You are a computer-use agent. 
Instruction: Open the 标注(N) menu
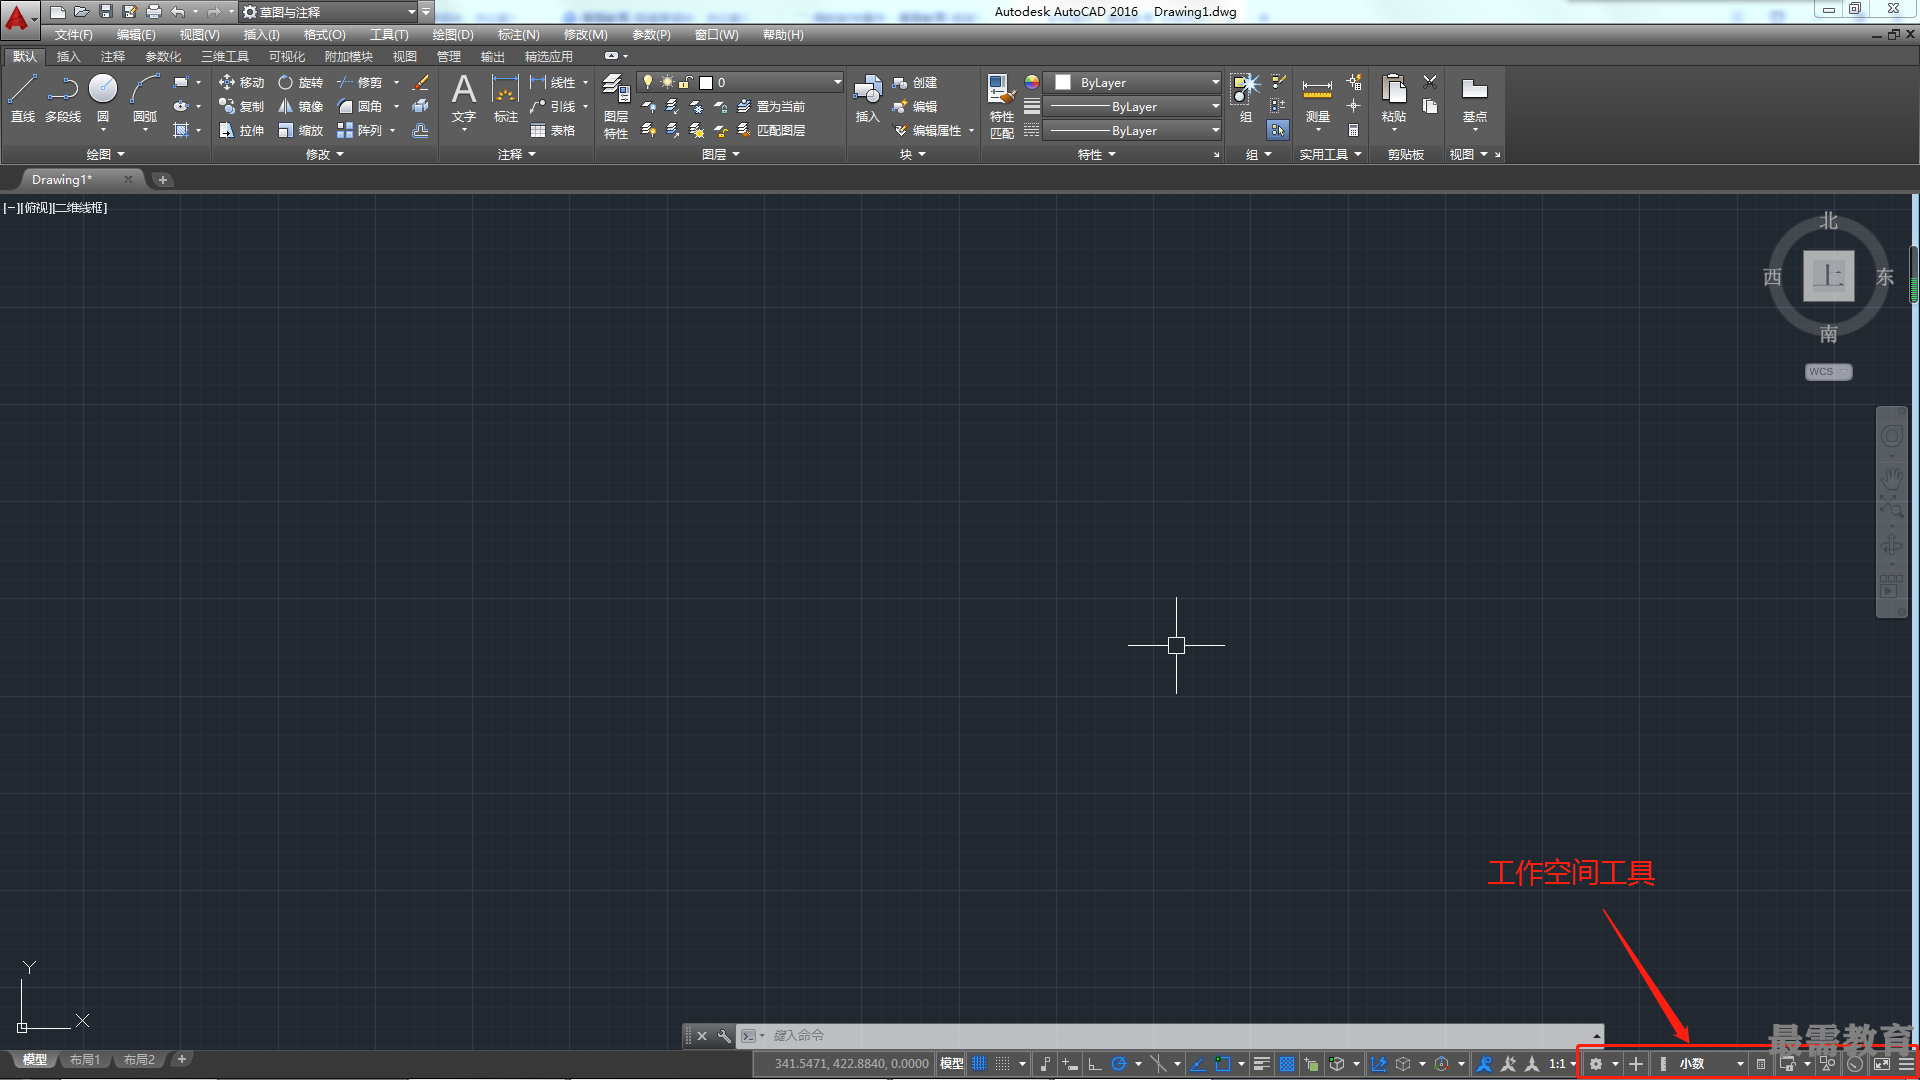(518, 34)
